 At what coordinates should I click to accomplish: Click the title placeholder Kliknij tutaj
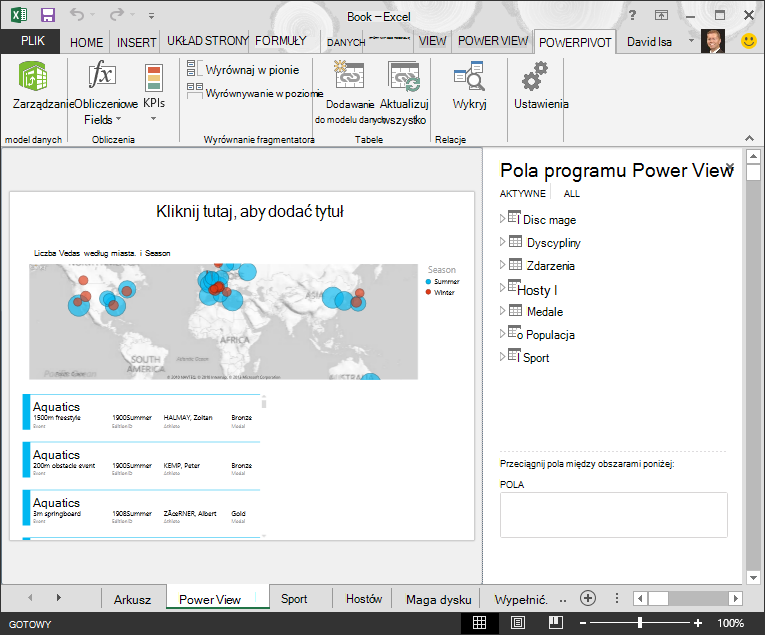250,212
